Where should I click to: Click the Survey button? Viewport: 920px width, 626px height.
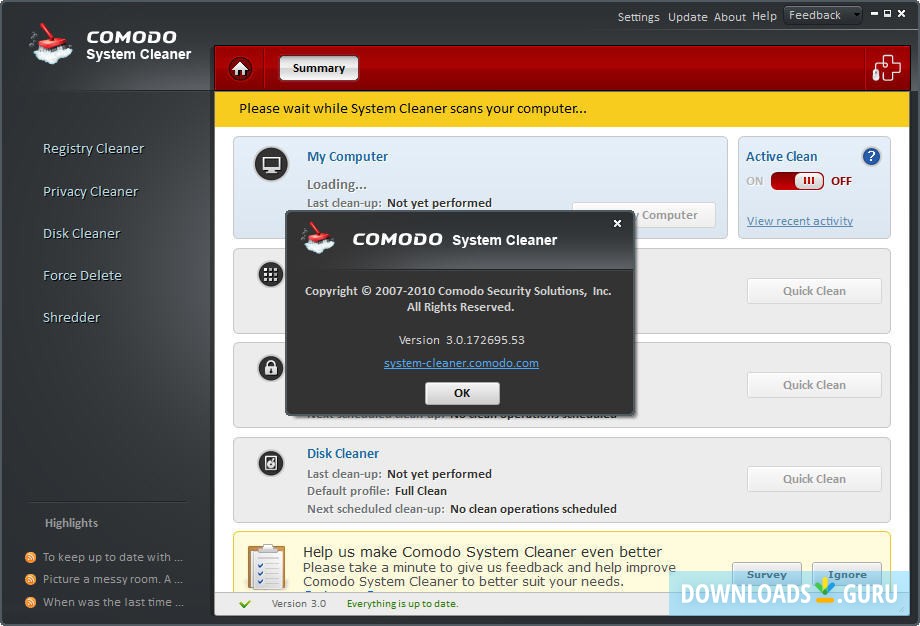767,574
